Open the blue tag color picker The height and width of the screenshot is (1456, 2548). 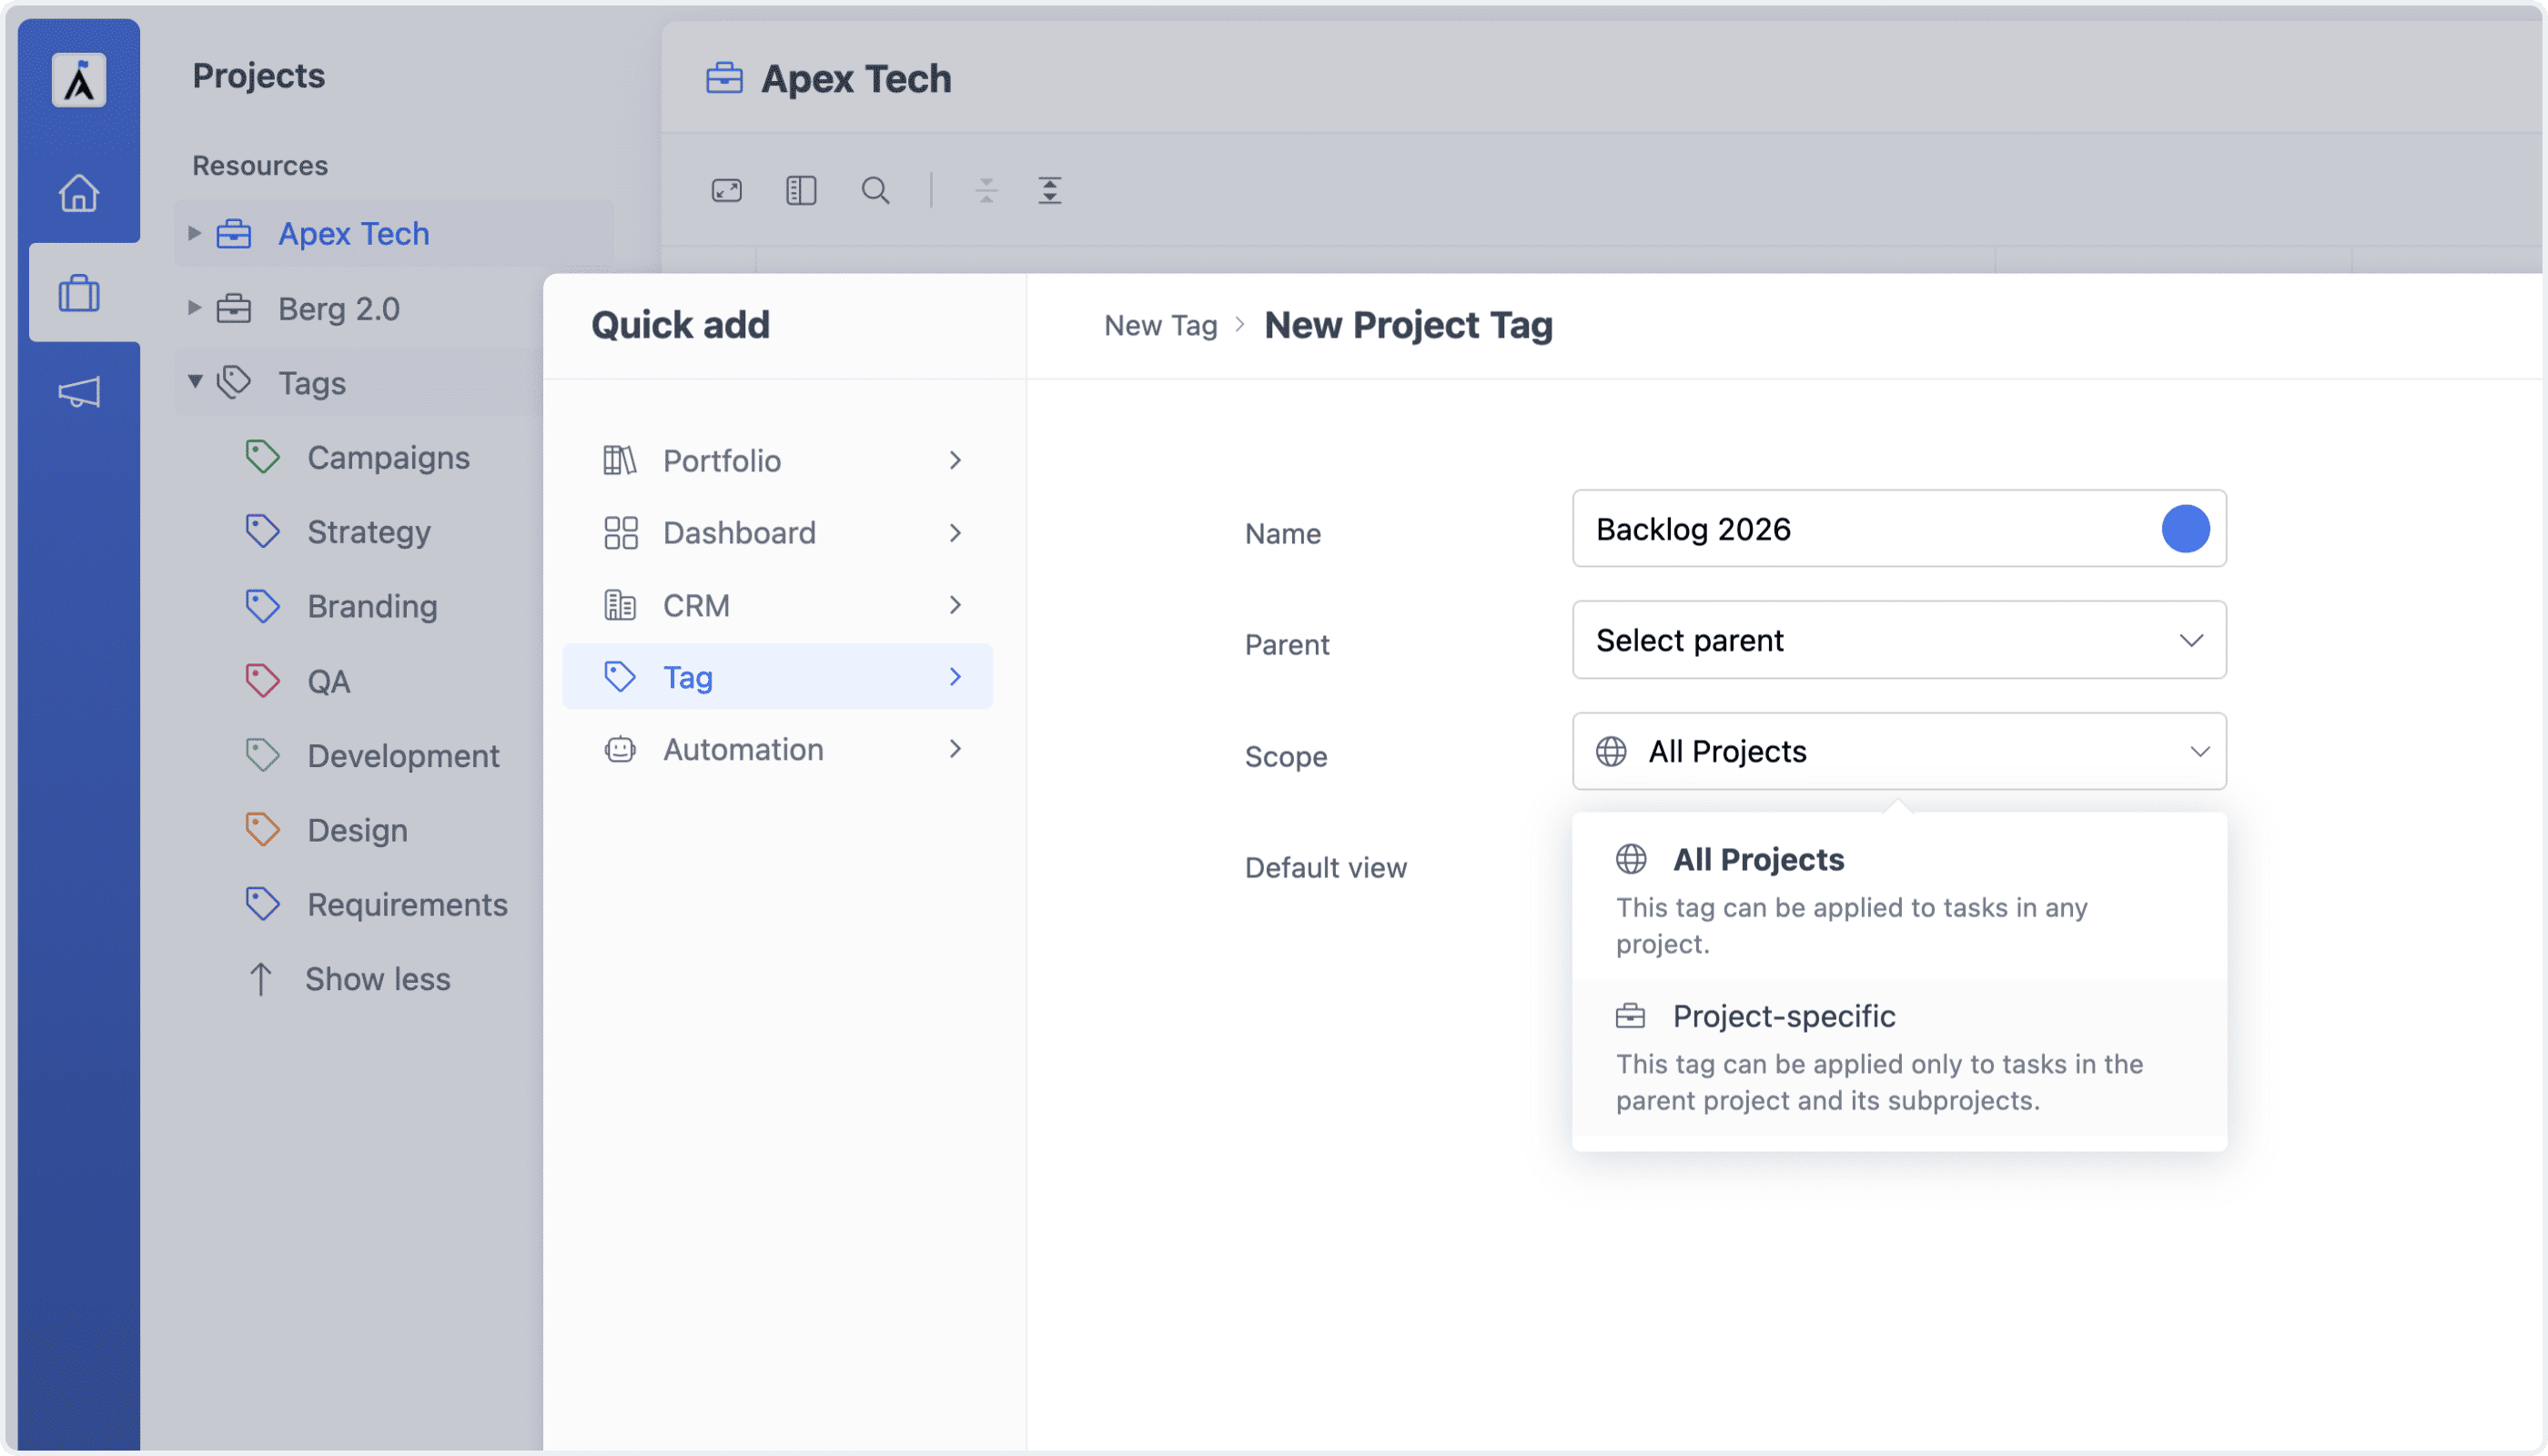click(2185, 529)
